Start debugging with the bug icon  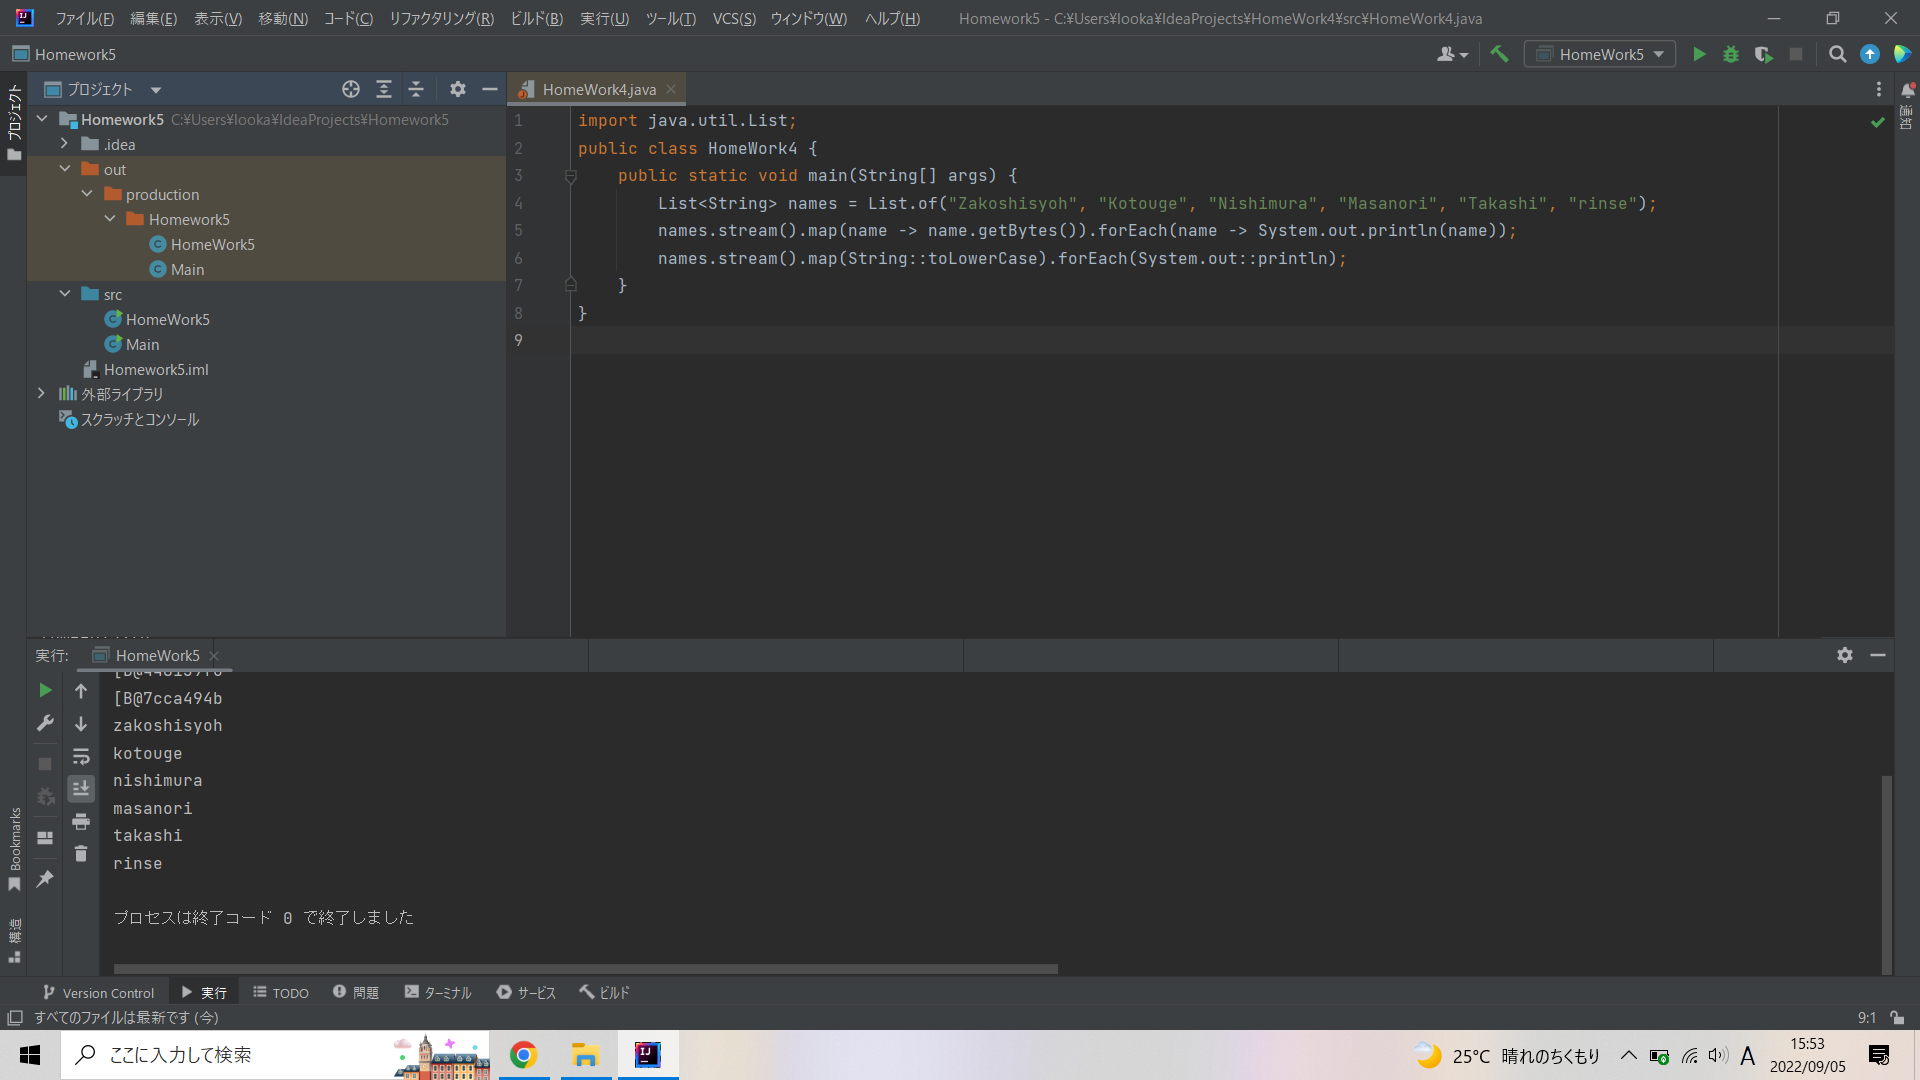click(x=1731, y=54)
